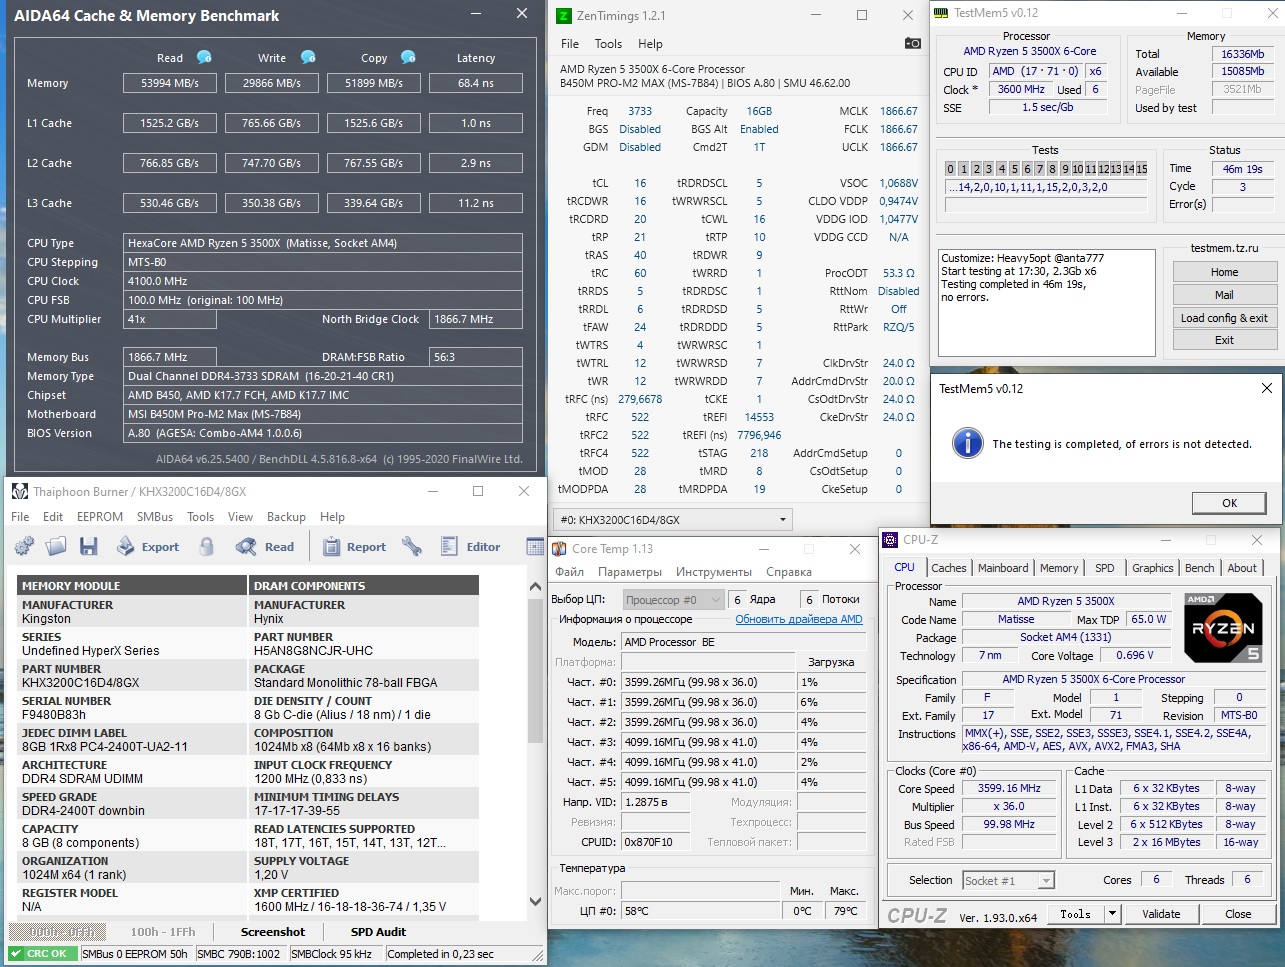Click the Обновить драйвера AMD link
This screenshot has height=967, width=1285.
pos(799,619)
